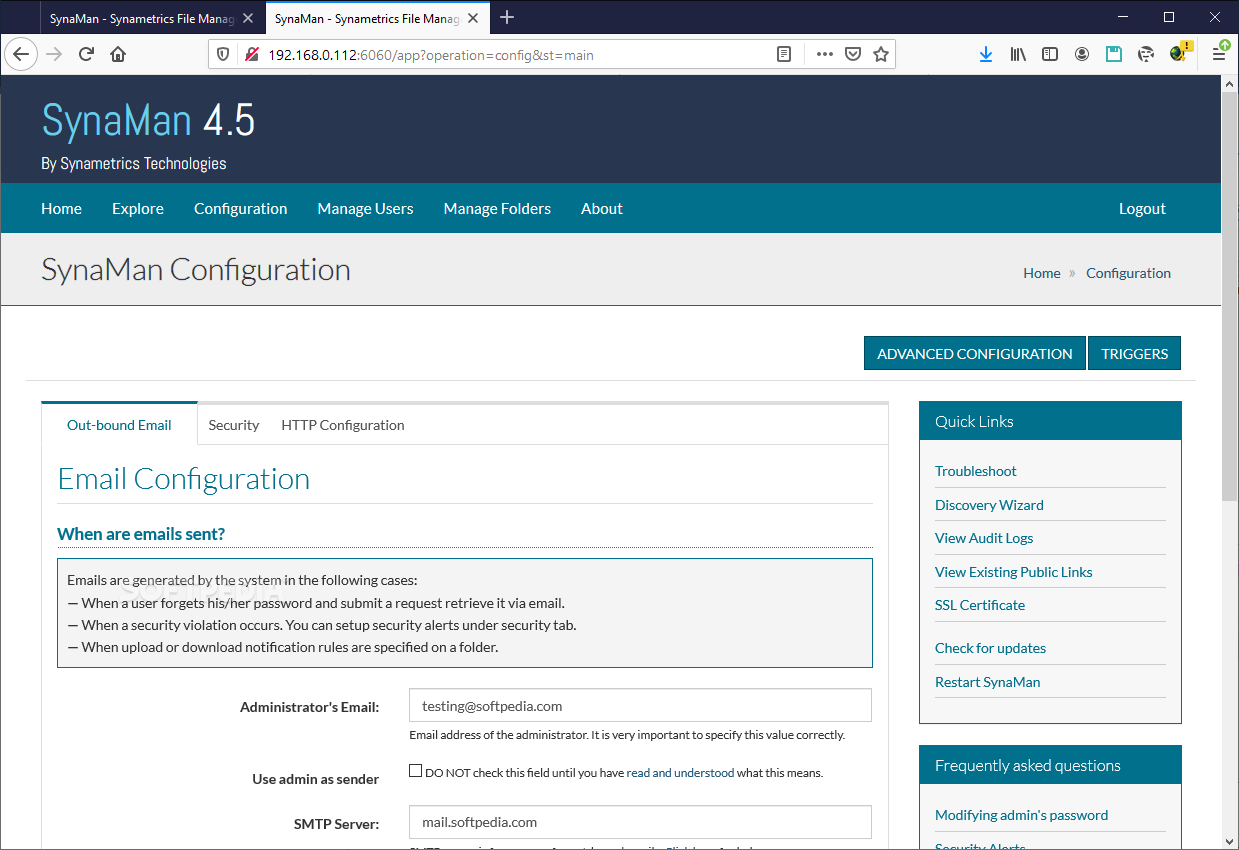Click the insecure connection padlock icon
This screenshot has width=1239, height=850.
coord(251,54)
